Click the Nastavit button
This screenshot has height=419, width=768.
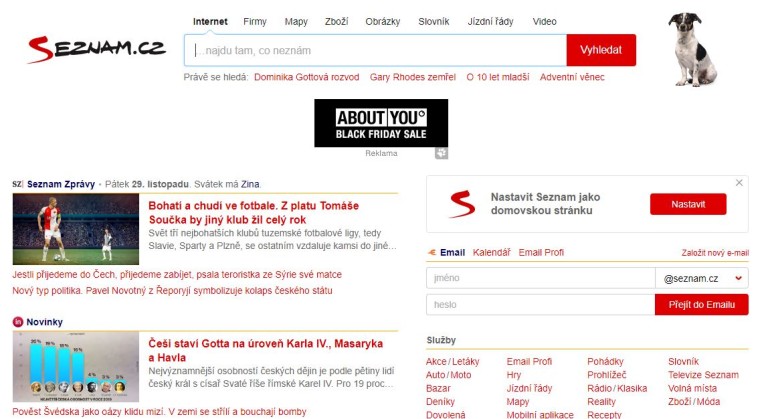(688, 204)
